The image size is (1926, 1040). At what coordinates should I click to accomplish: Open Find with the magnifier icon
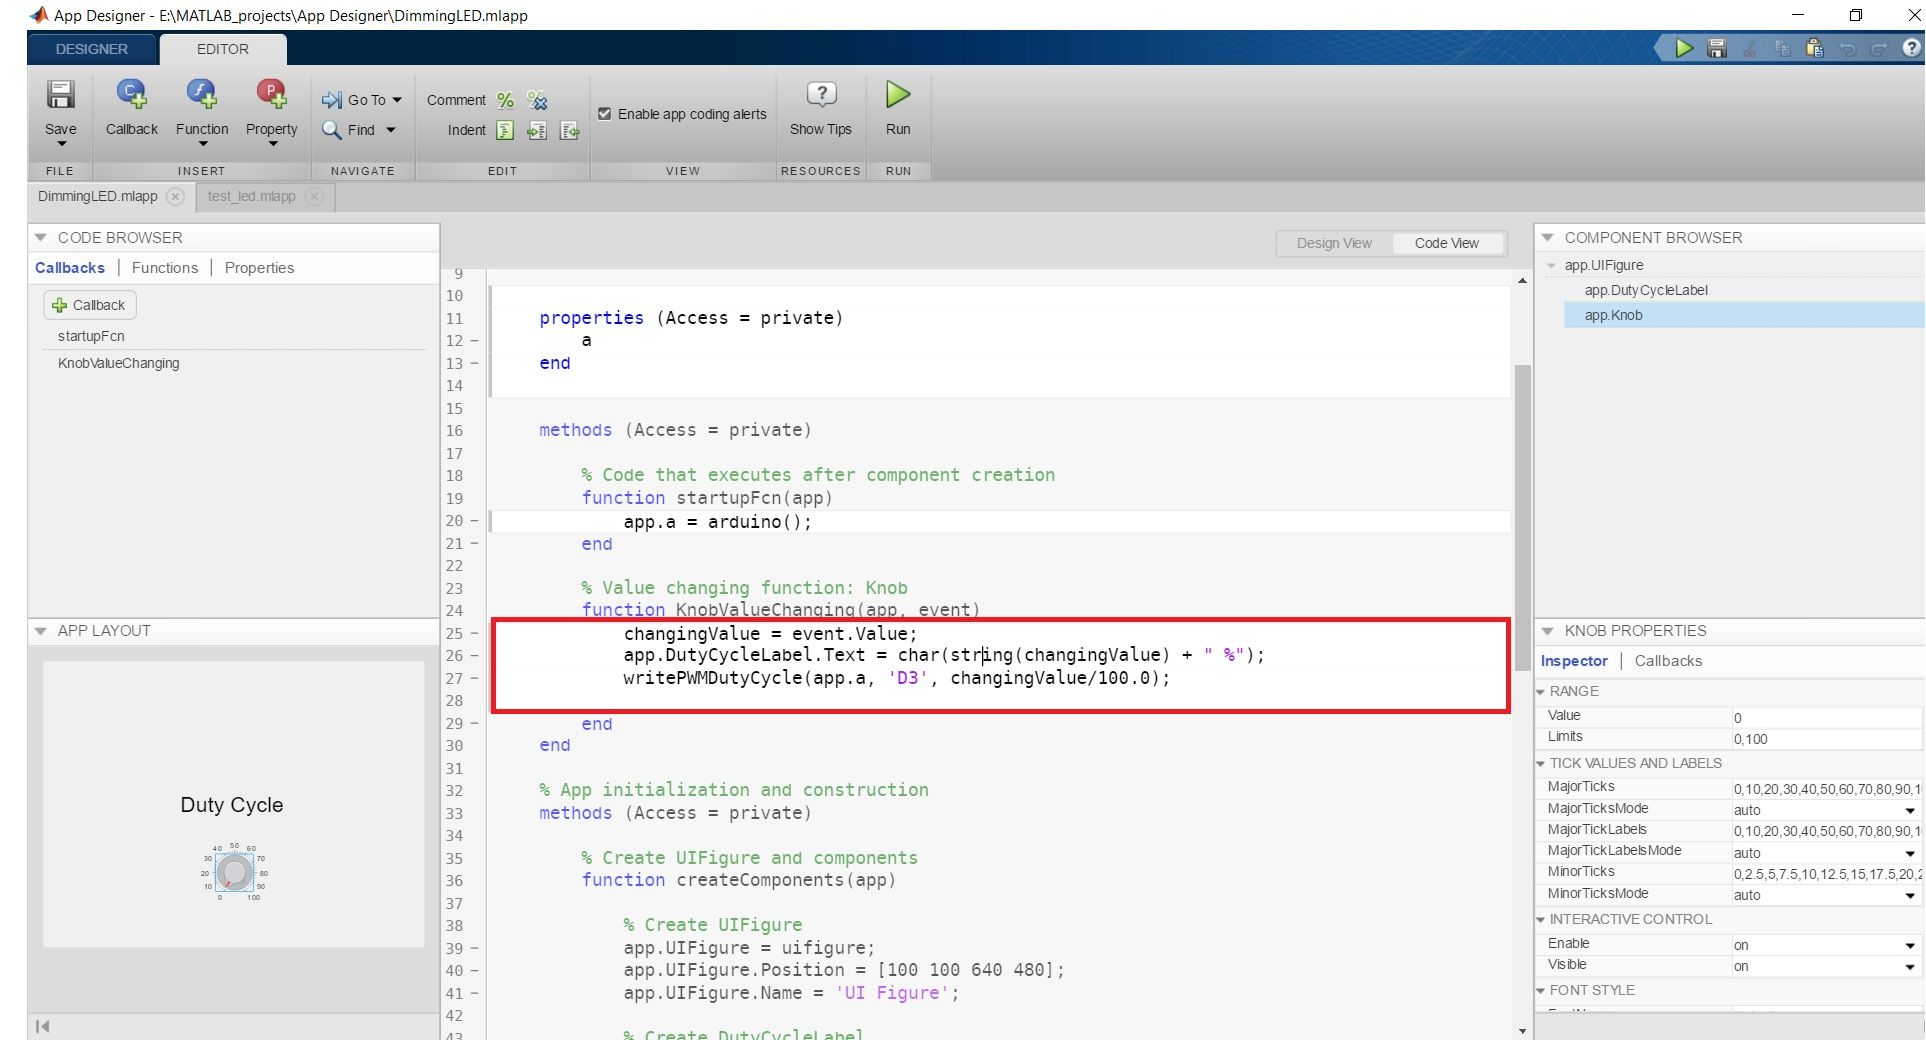coord(333,130)
